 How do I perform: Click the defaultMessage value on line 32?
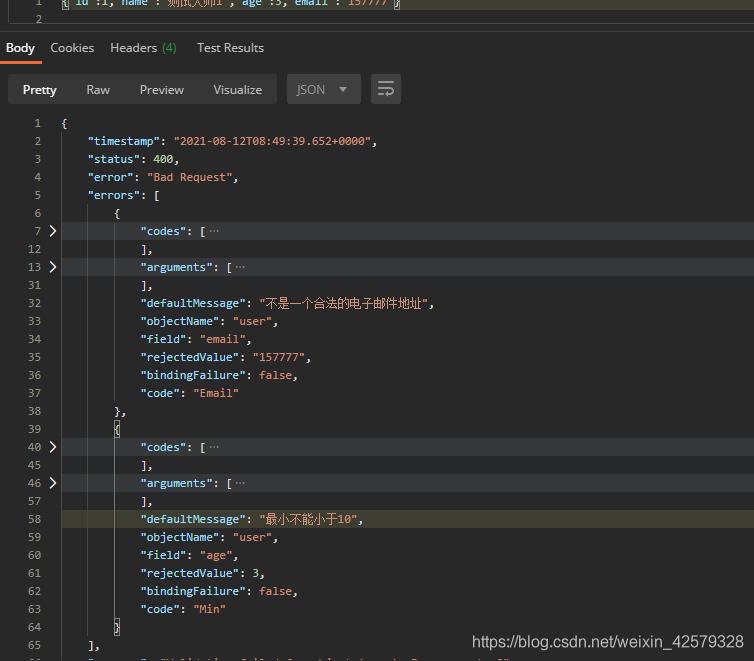click(x=344, y=303)
